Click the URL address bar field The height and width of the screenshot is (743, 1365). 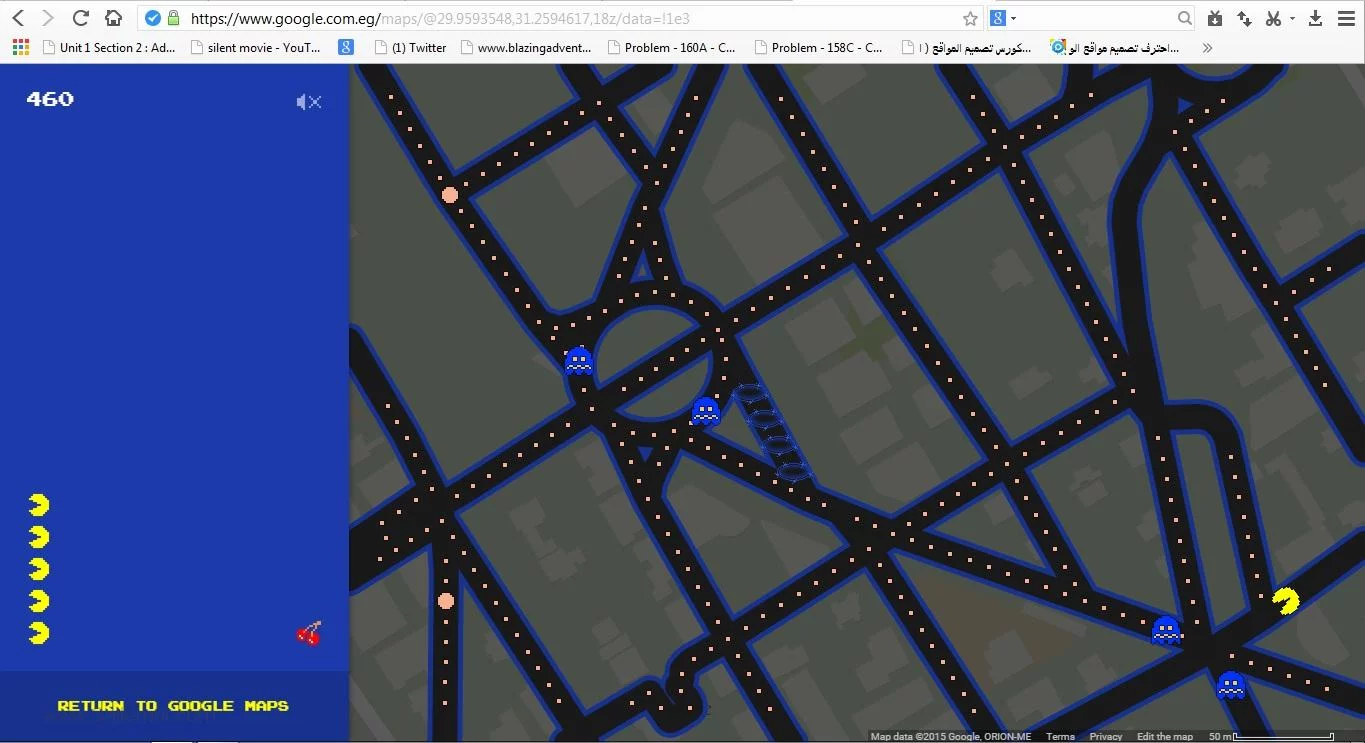[560, 18]
